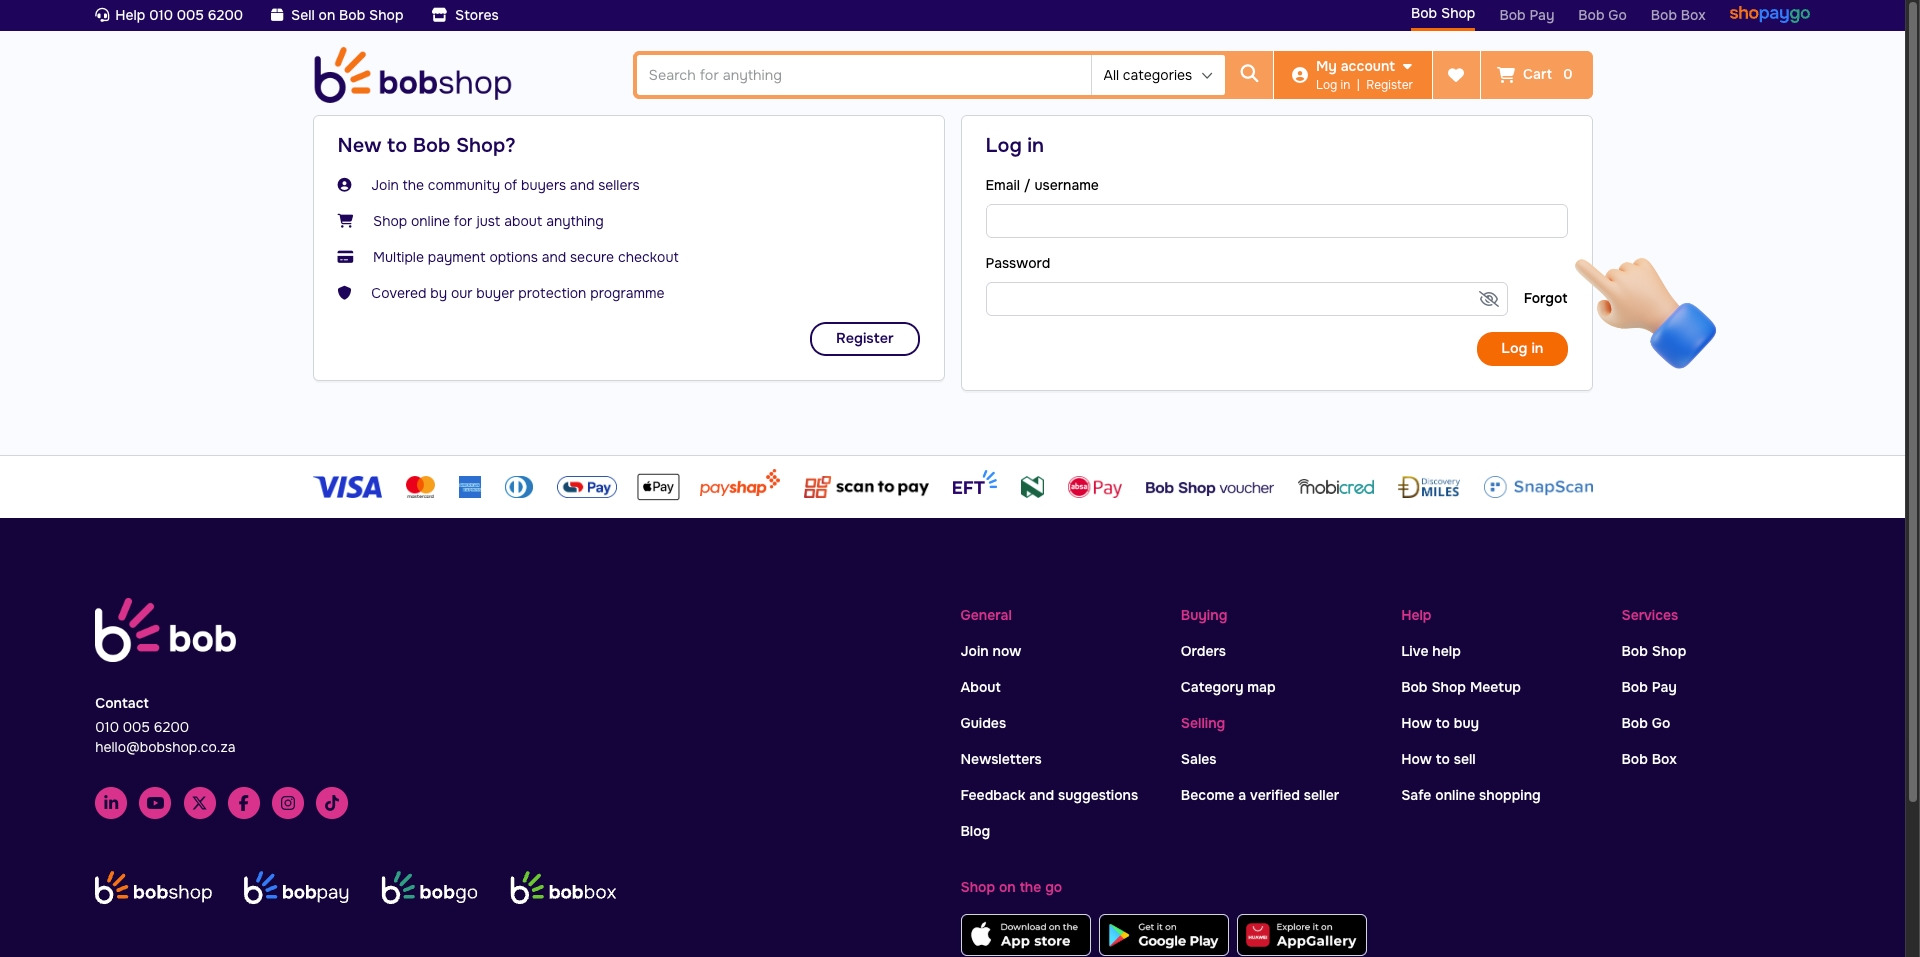Viewport: 1920px width, 957px height.
Task: Click the SnapScan logo
Action: coord(1539,487)
